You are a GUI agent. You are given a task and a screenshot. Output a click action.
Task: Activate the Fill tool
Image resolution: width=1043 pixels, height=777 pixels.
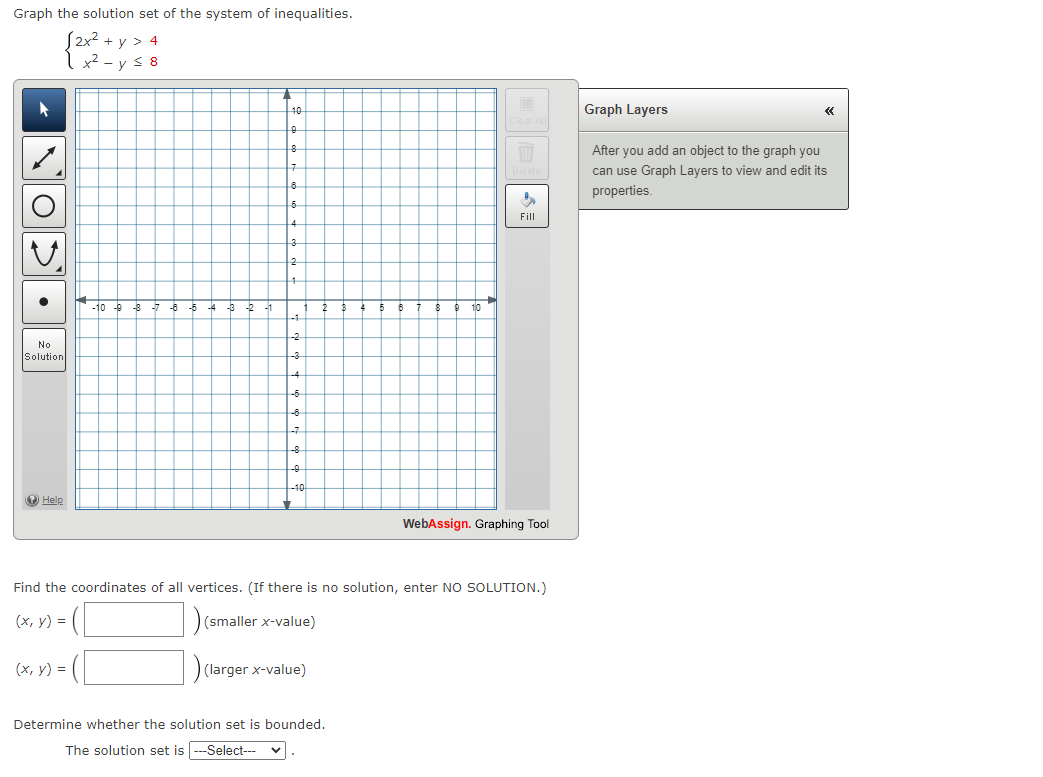point(527,207)
